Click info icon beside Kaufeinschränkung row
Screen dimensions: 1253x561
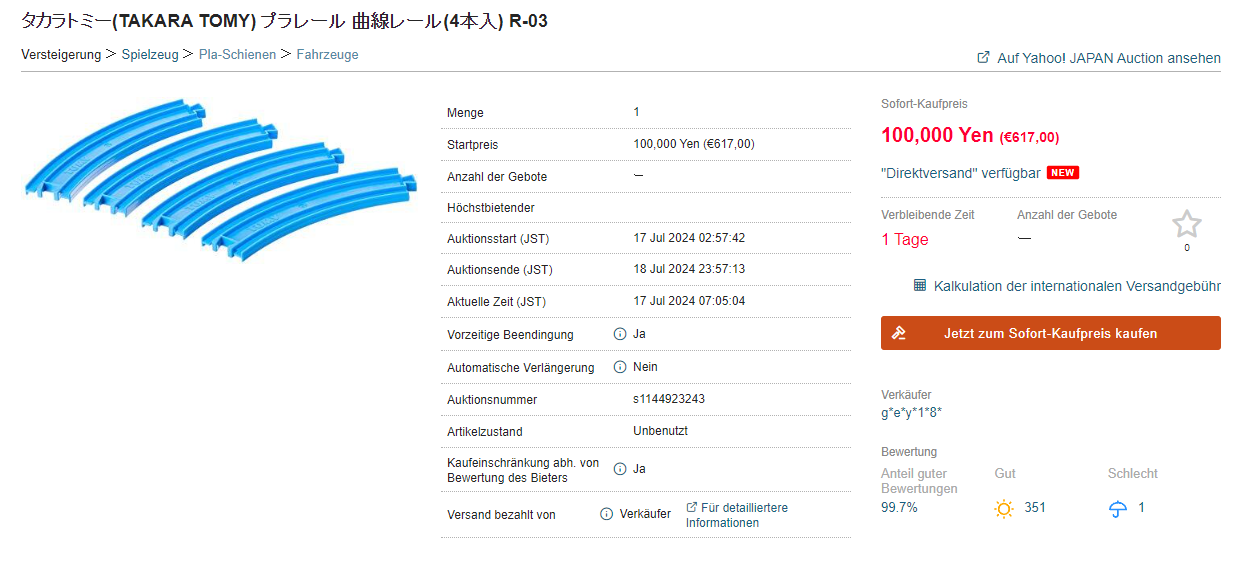620,469
